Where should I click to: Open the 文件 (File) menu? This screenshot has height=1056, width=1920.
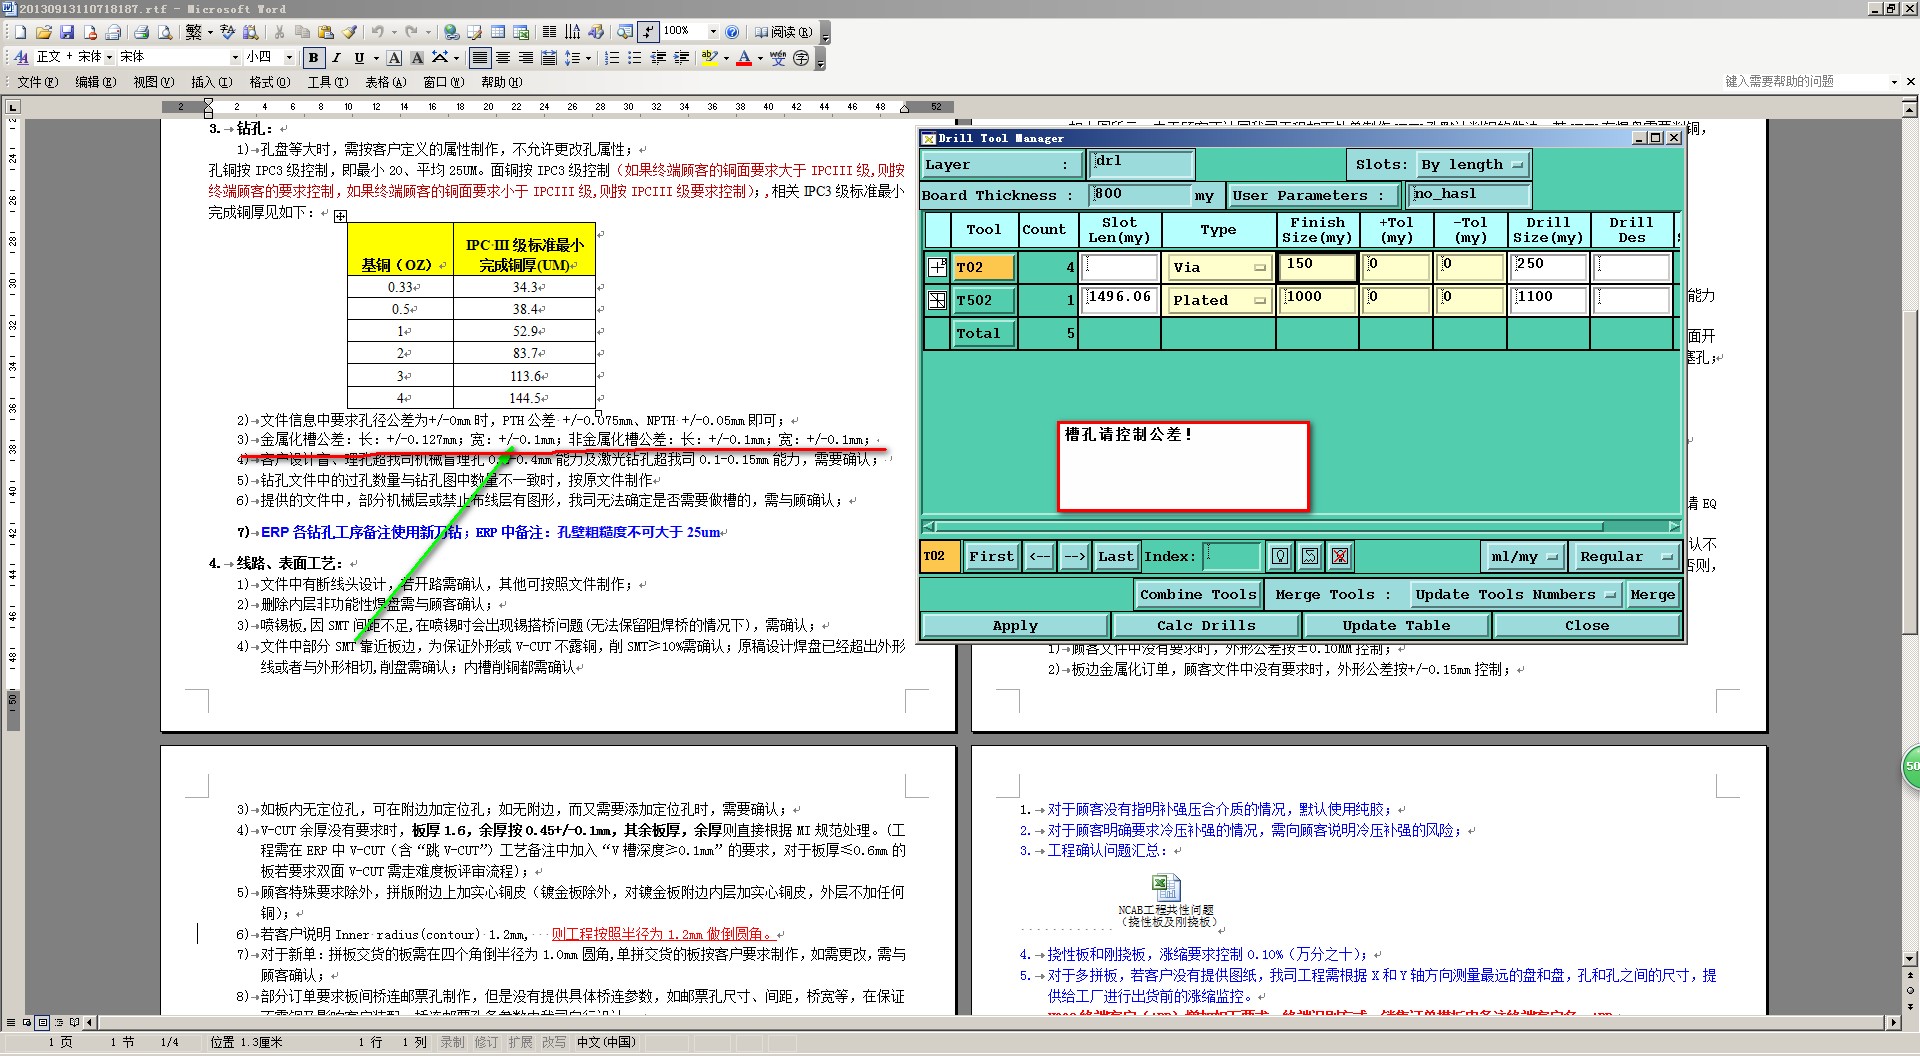click(38, 82)
